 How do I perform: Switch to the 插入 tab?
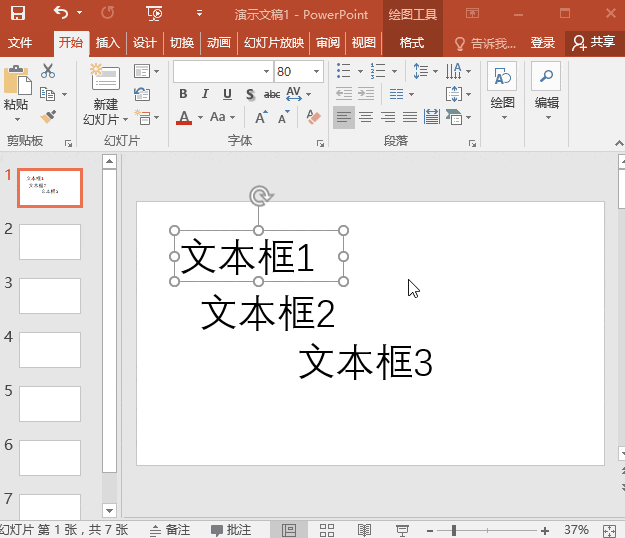click(108, 42)
